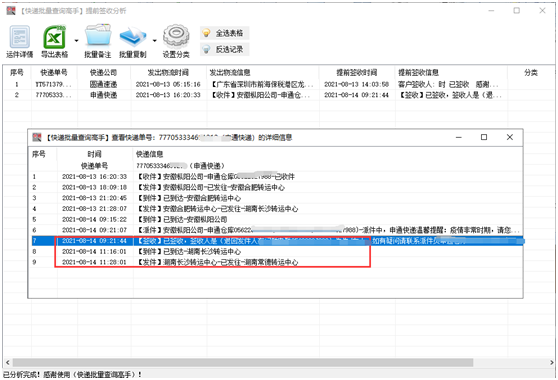558x380 pixels.
Task: Click the 提前签收时间 column header
Action: pyautogui.click(x=357, y=73)
